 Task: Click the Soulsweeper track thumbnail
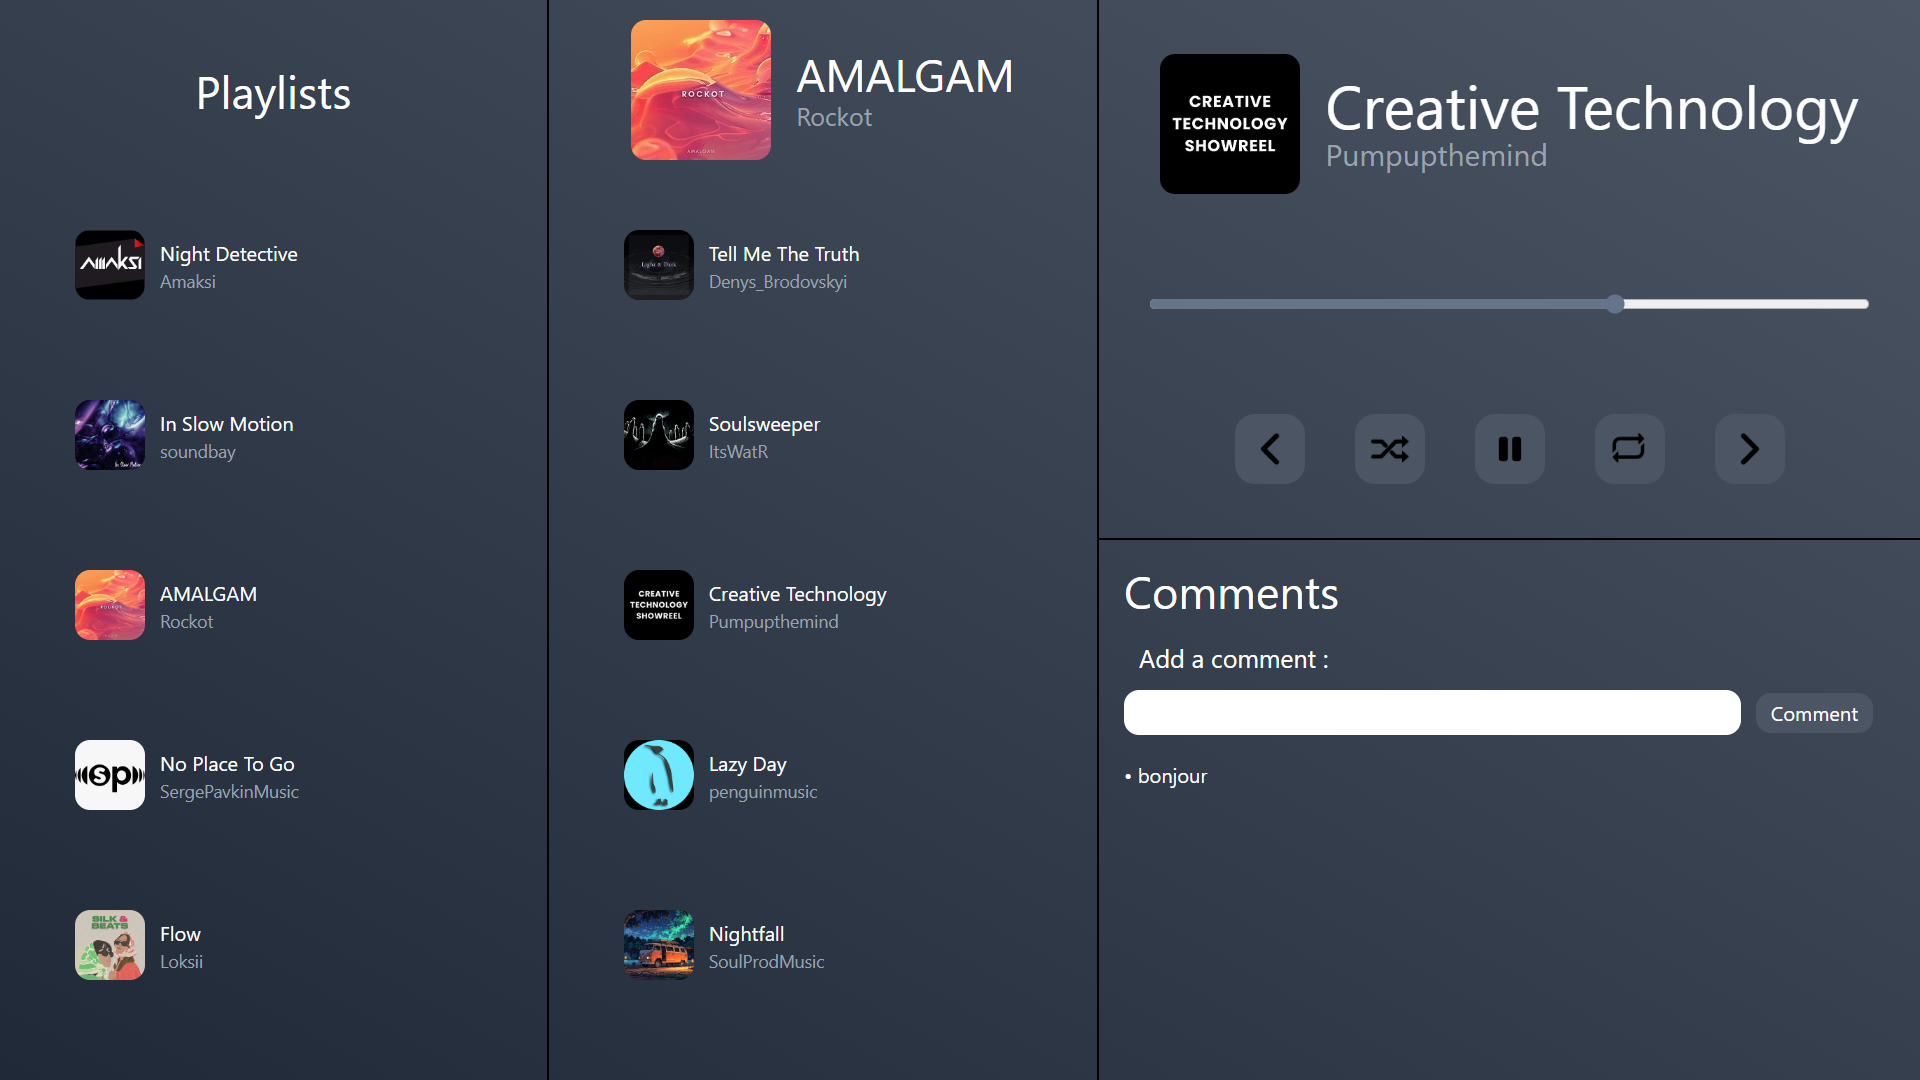pyautogui.click(x=658, y=435)
